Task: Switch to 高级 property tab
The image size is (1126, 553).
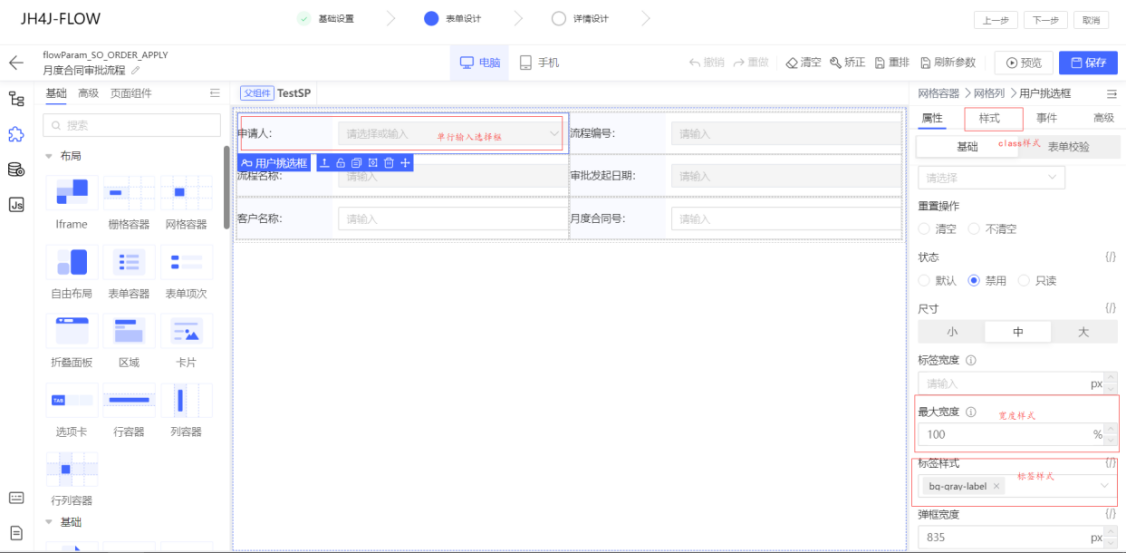Action: pyautogui.click(x=1104, y=118)
